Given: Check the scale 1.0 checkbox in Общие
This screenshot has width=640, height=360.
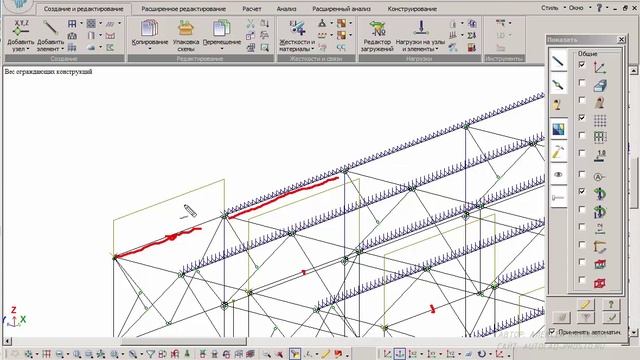Looking at the screenshot, I should [x=582, y=153].
